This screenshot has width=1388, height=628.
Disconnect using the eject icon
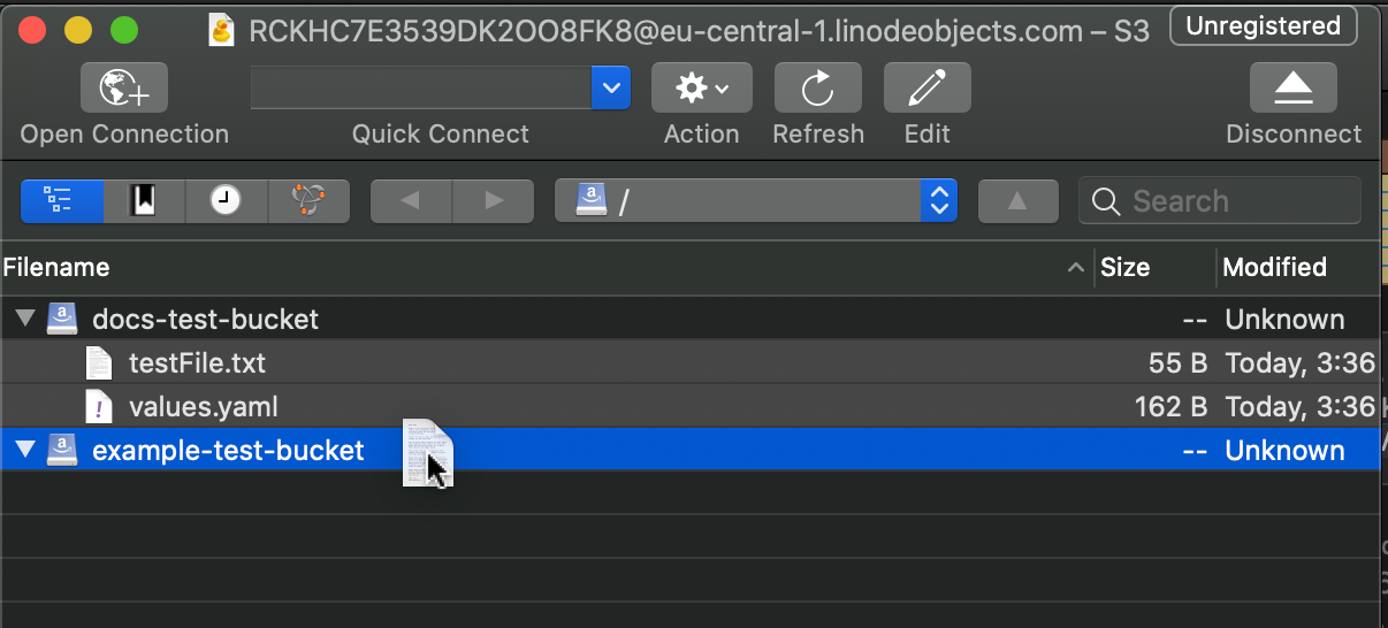click(x=1293, y=87)
